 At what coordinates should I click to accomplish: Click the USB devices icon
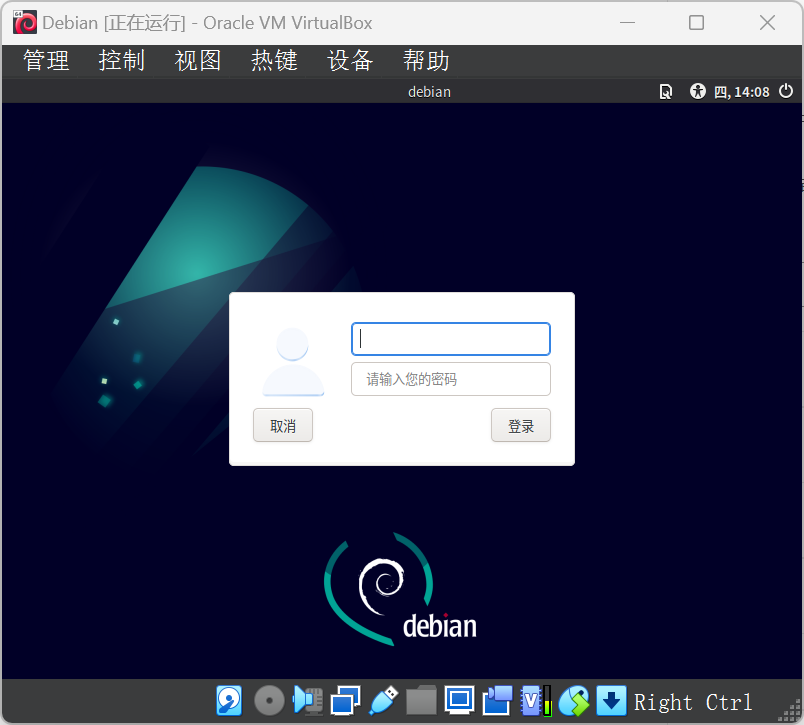coord(384,701)
